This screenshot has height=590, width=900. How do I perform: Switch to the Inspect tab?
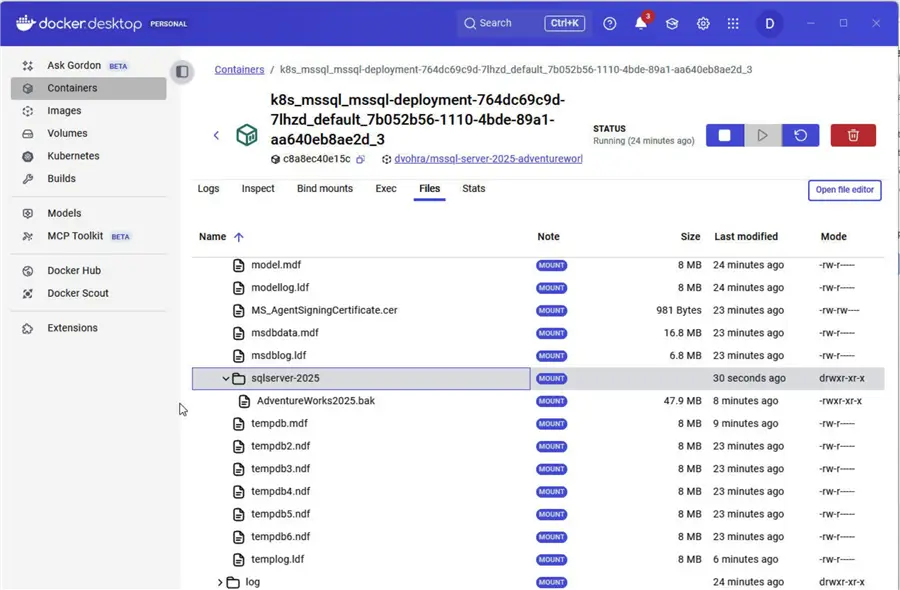point(258,189)
